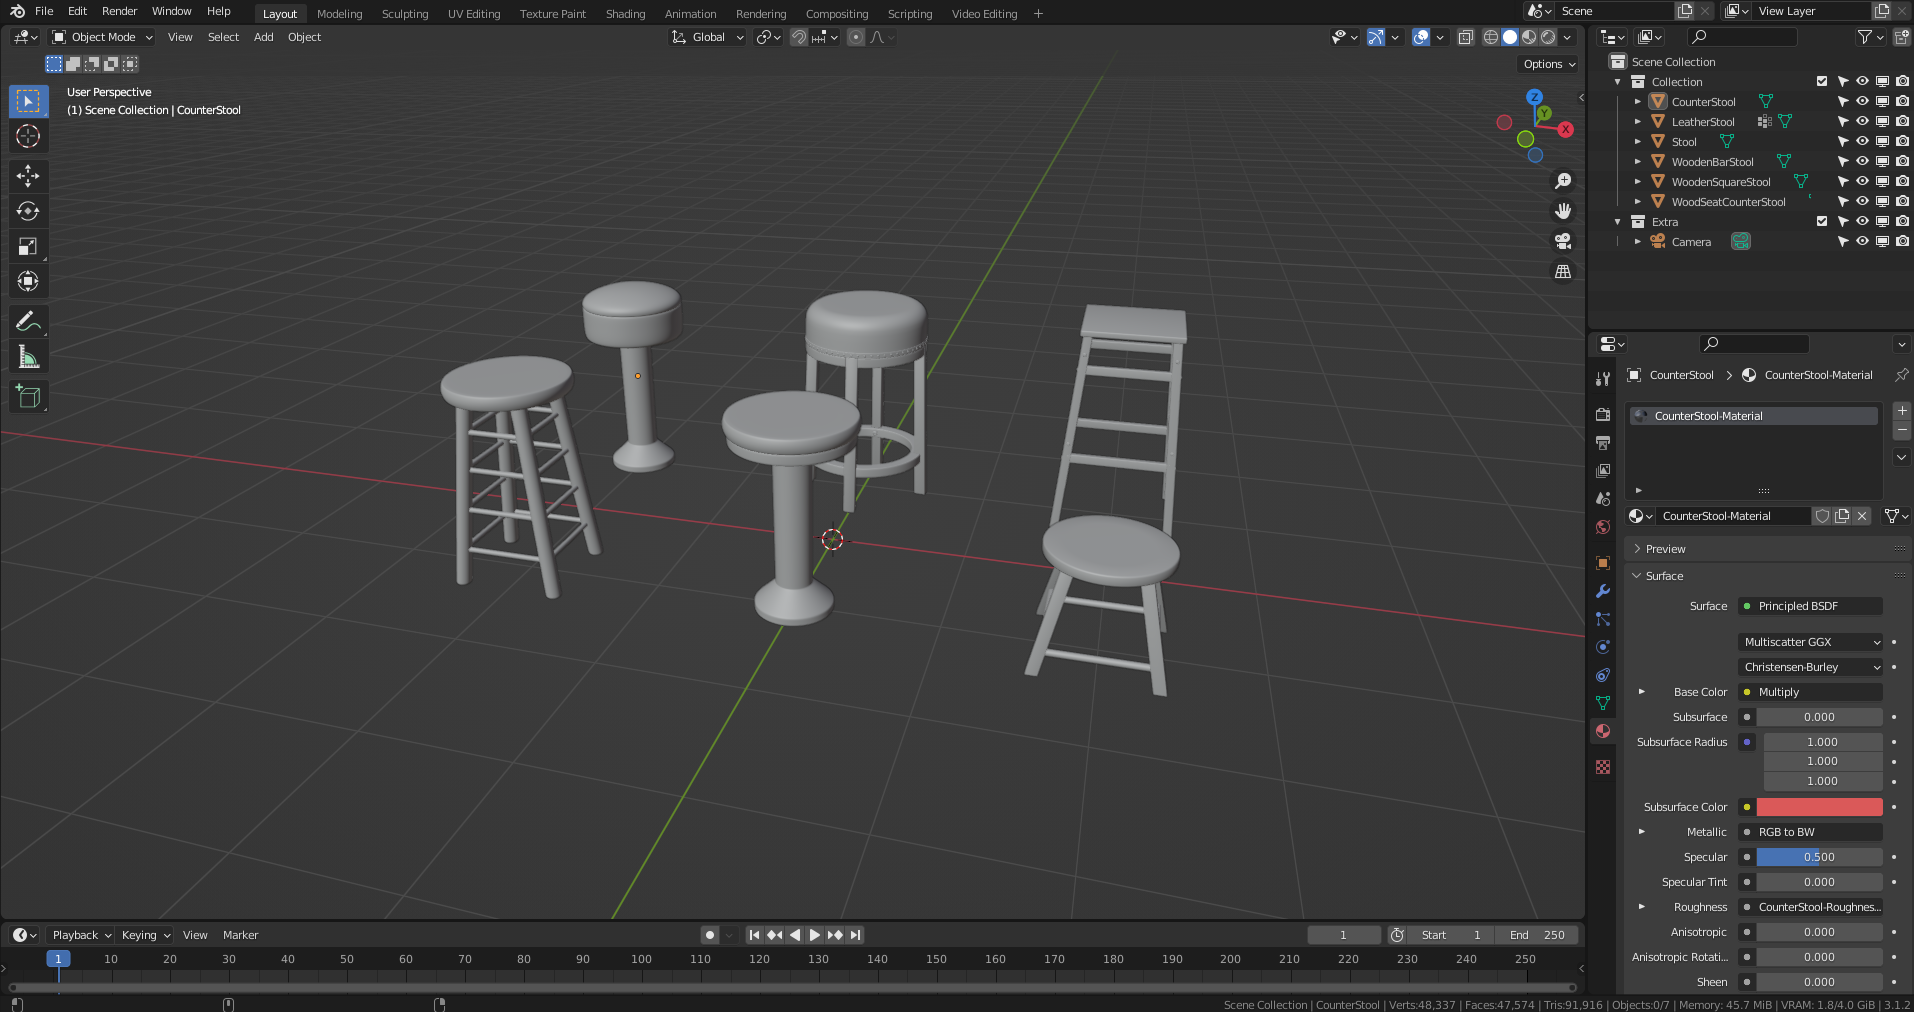Open the Options popover in the viewport header
This screenshot has width=1914, height=1012.
(x=1546, y=63)
